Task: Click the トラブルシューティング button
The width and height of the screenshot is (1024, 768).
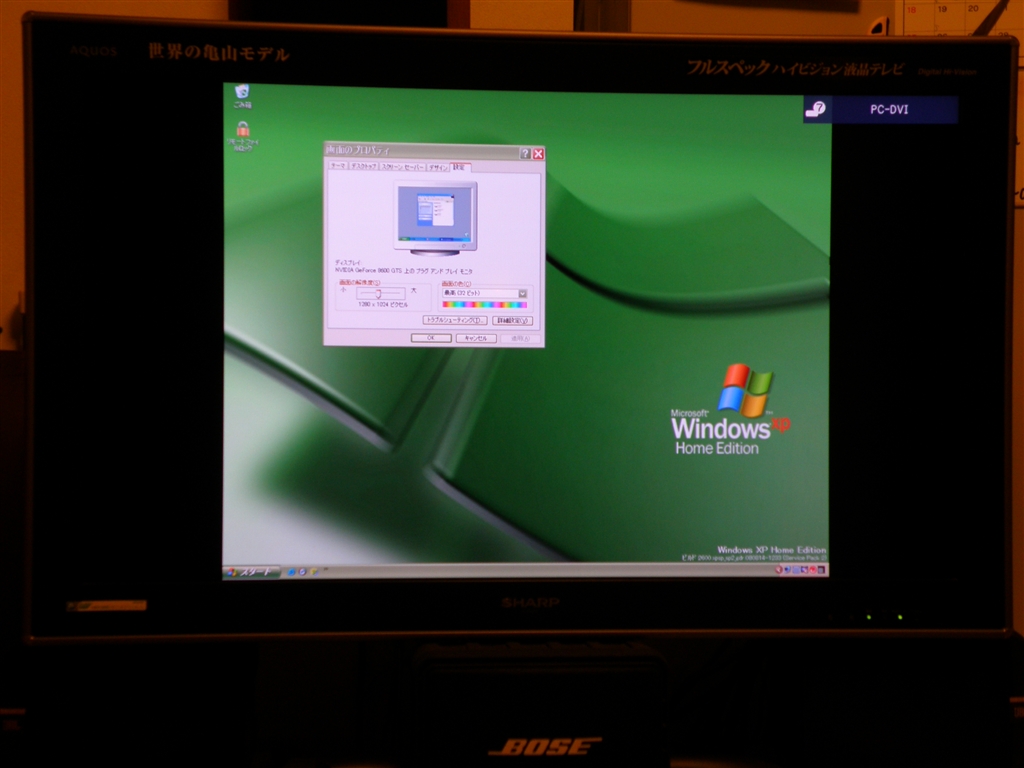Action: click(455, 320)
